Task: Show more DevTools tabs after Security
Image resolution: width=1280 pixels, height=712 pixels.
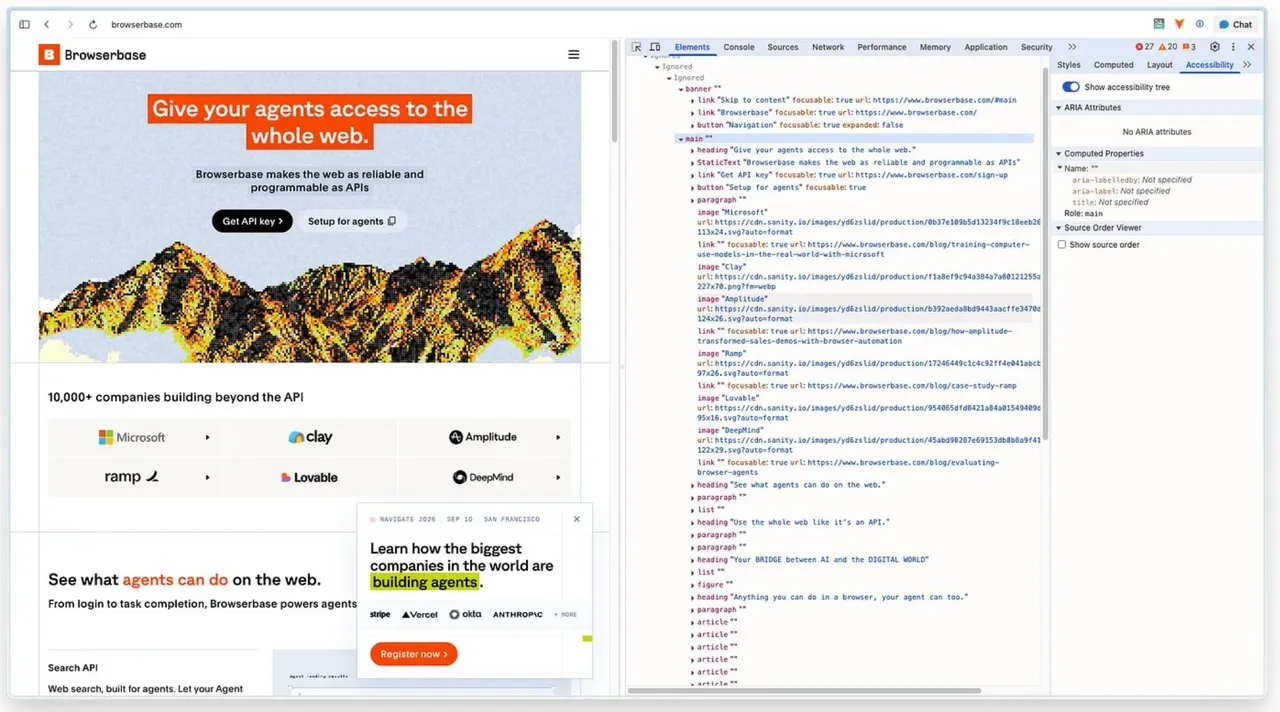Action: [x=1072, y=47]
